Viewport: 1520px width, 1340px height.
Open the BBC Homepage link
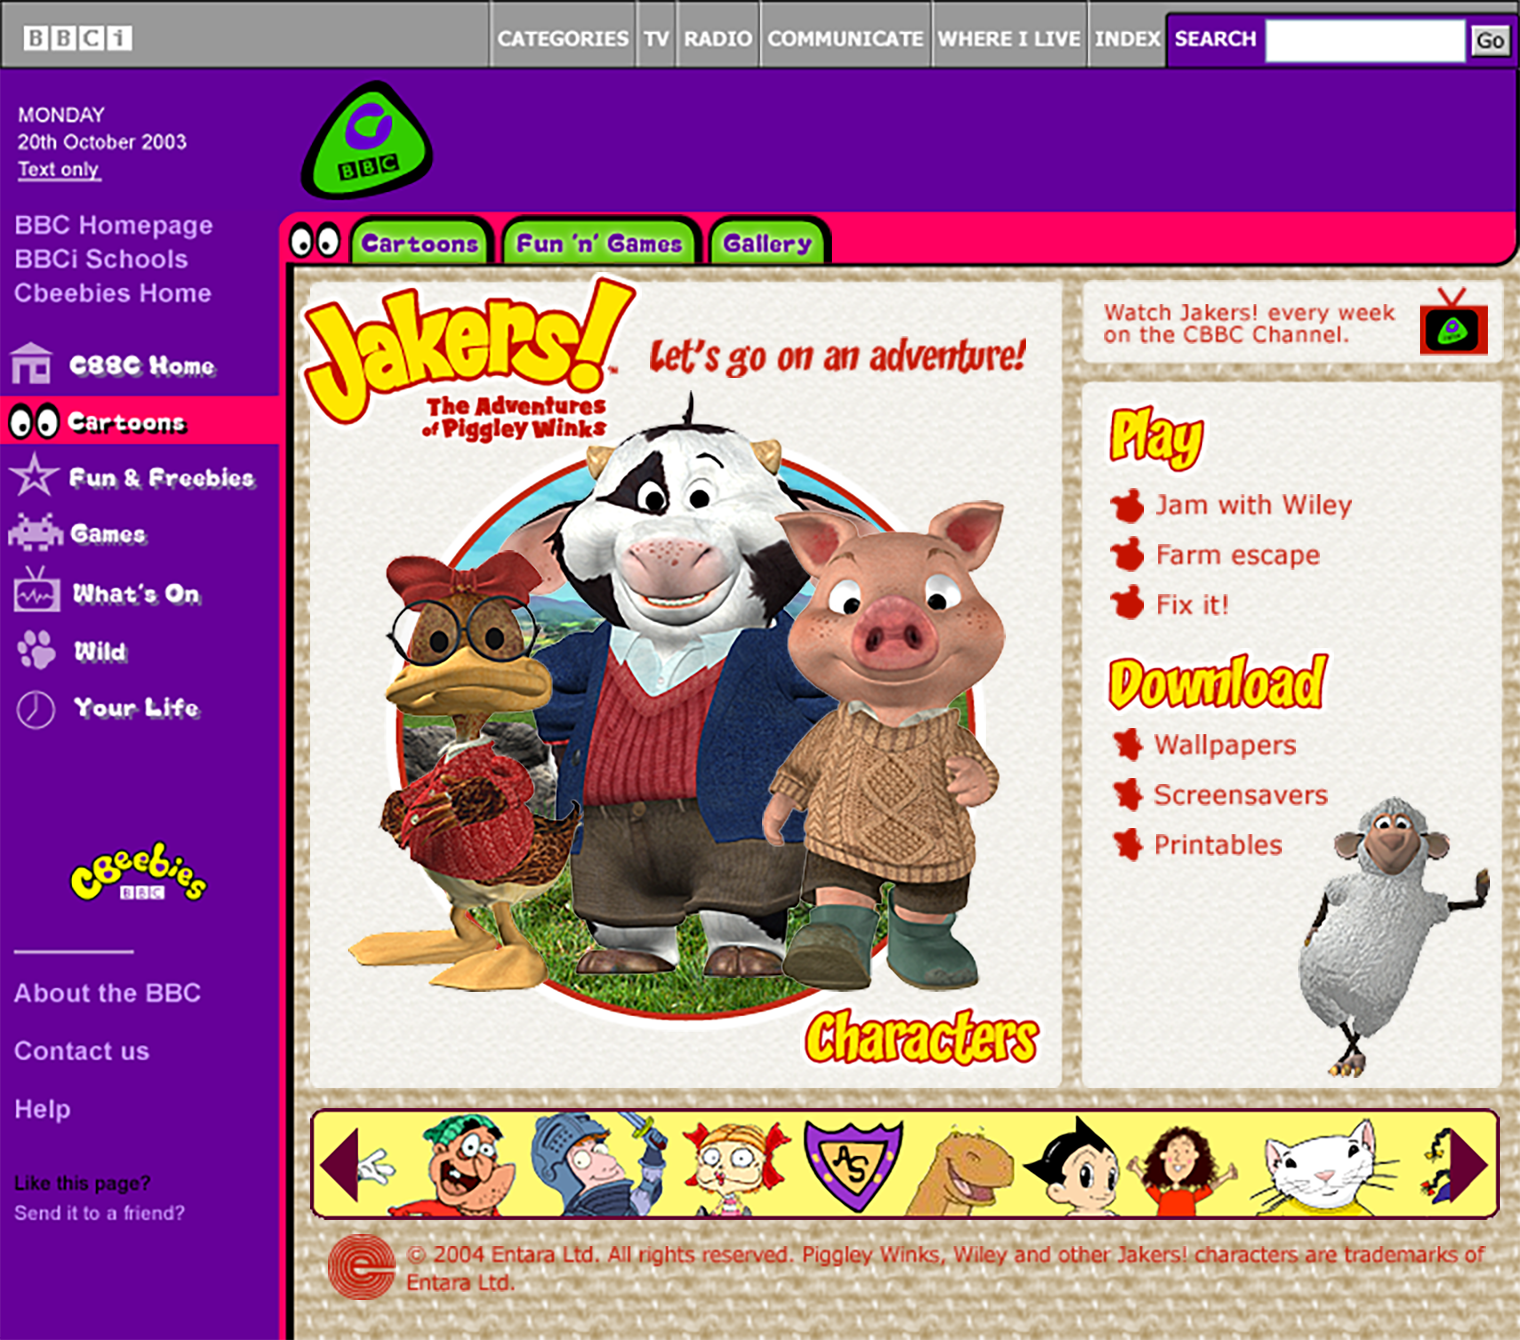[114, 225]
